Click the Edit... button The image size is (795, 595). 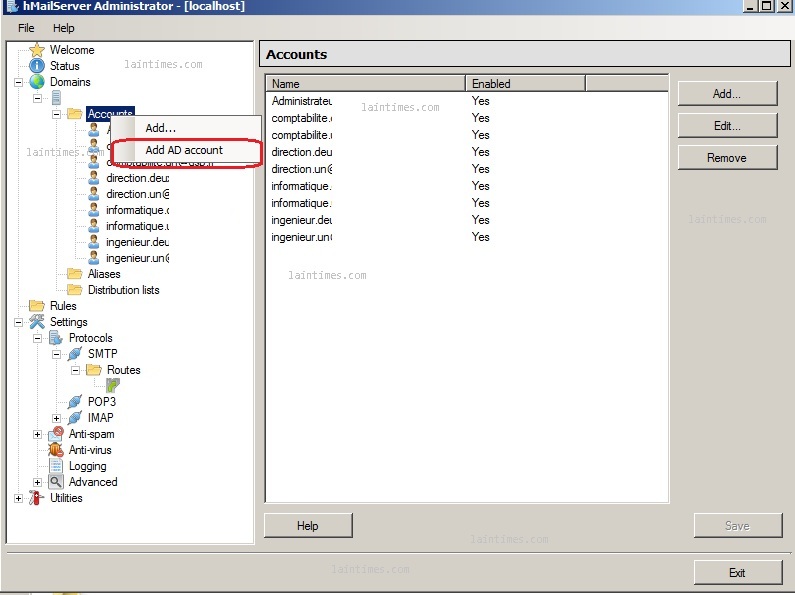(x=727, y=126)
